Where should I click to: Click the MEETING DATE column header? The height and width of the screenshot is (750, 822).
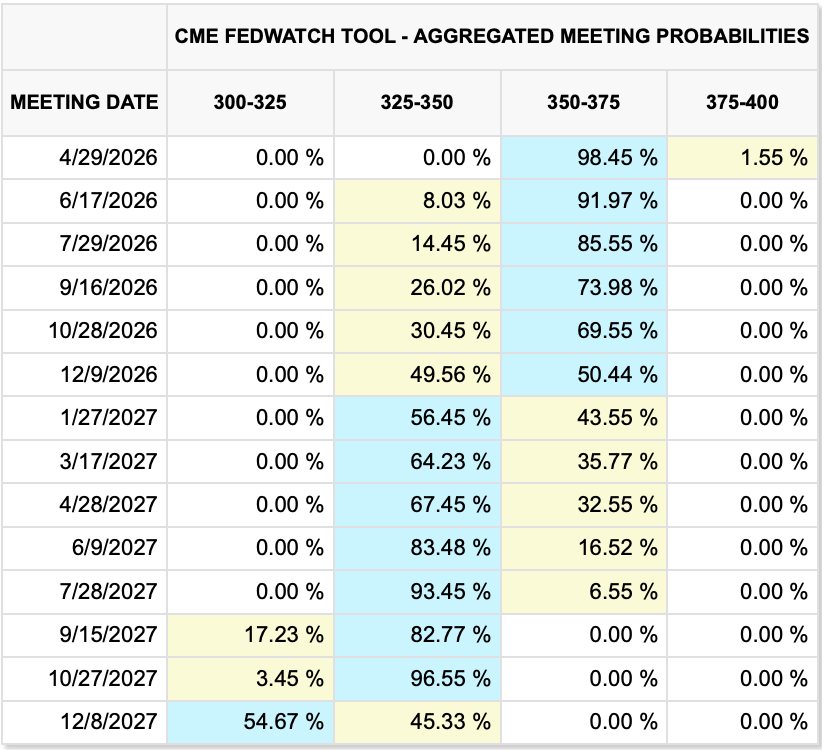[84, 102]
